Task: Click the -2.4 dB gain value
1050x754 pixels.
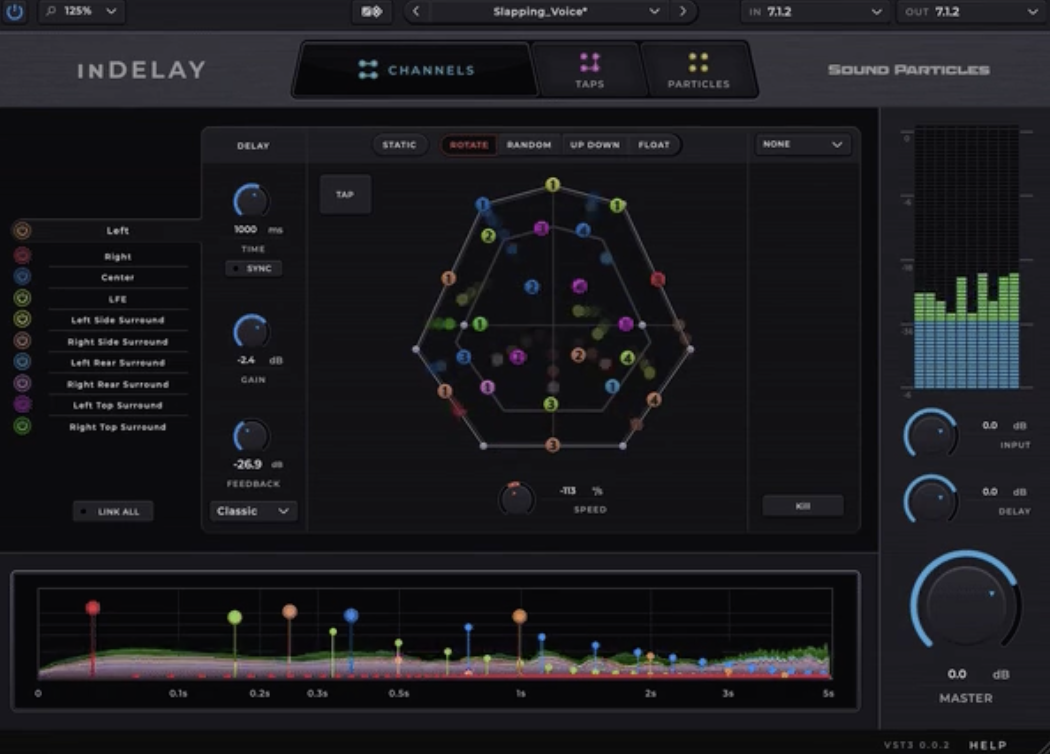Action: coord(246,360)
